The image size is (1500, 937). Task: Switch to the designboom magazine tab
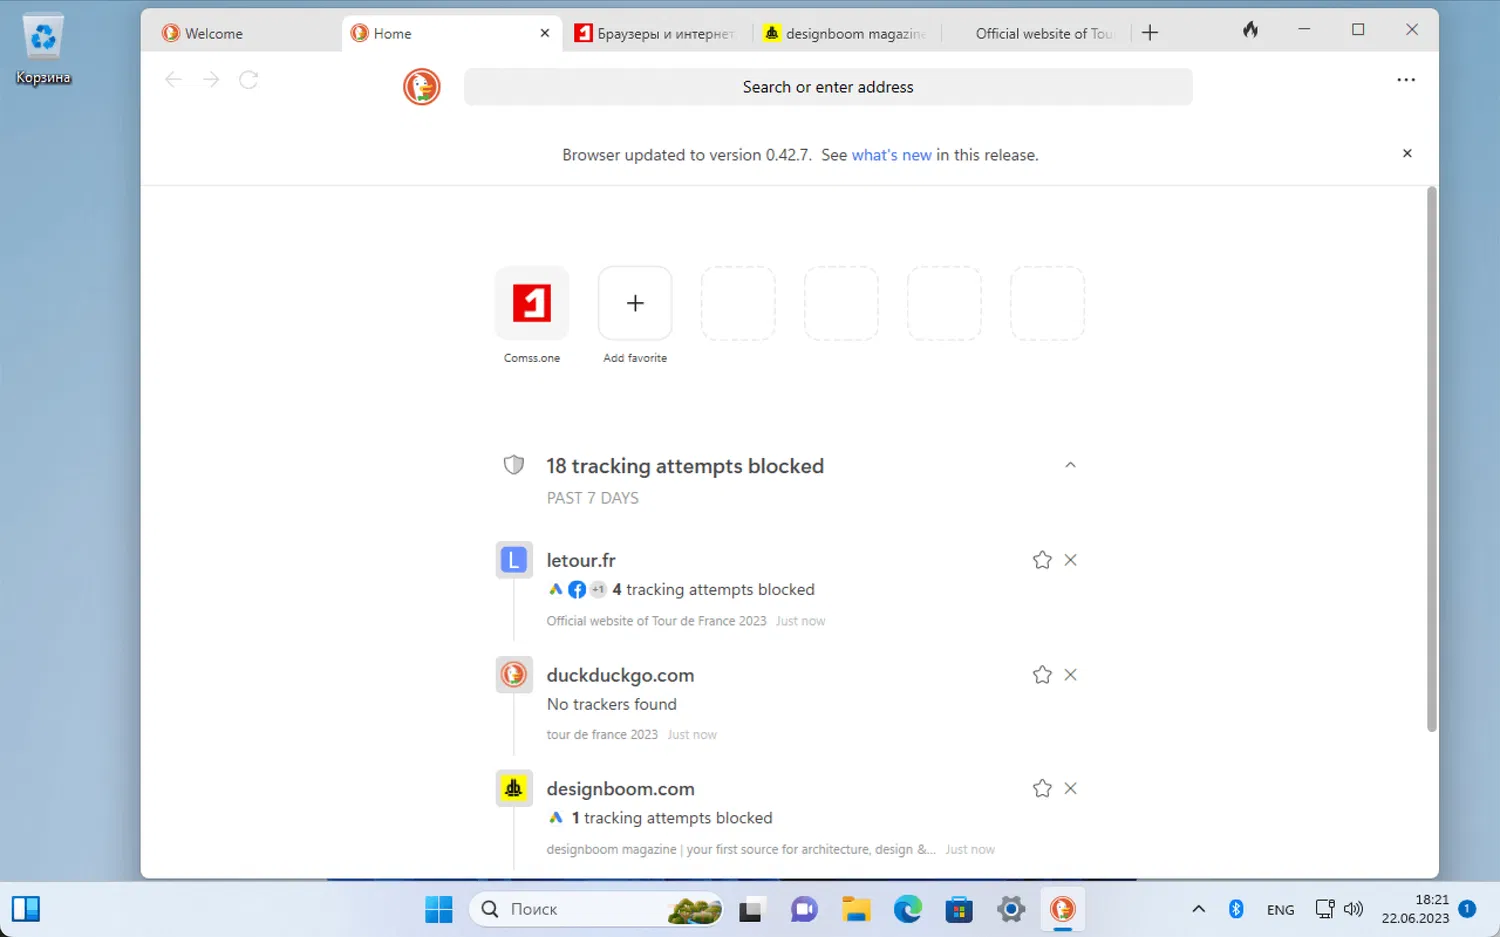tap(846, 33)
